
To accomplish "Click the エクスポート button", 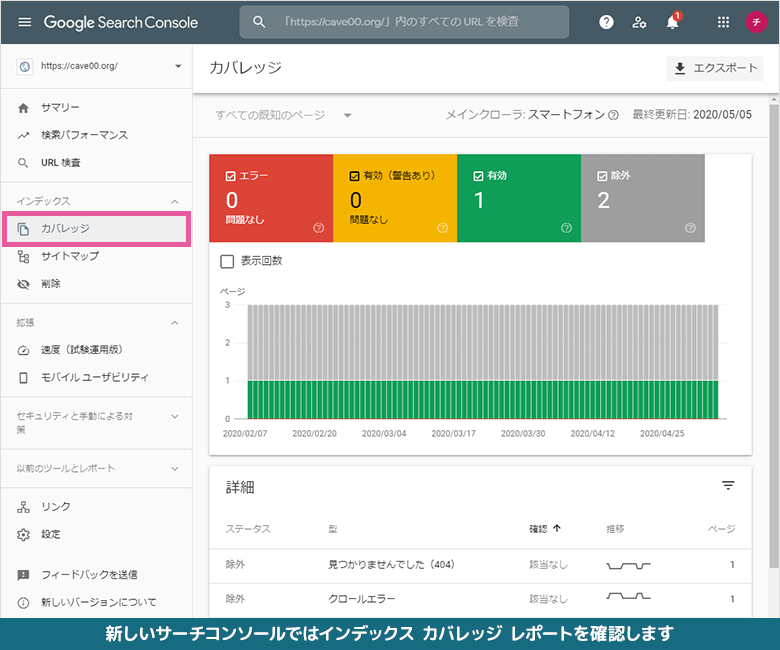I will tap(714, 69).
